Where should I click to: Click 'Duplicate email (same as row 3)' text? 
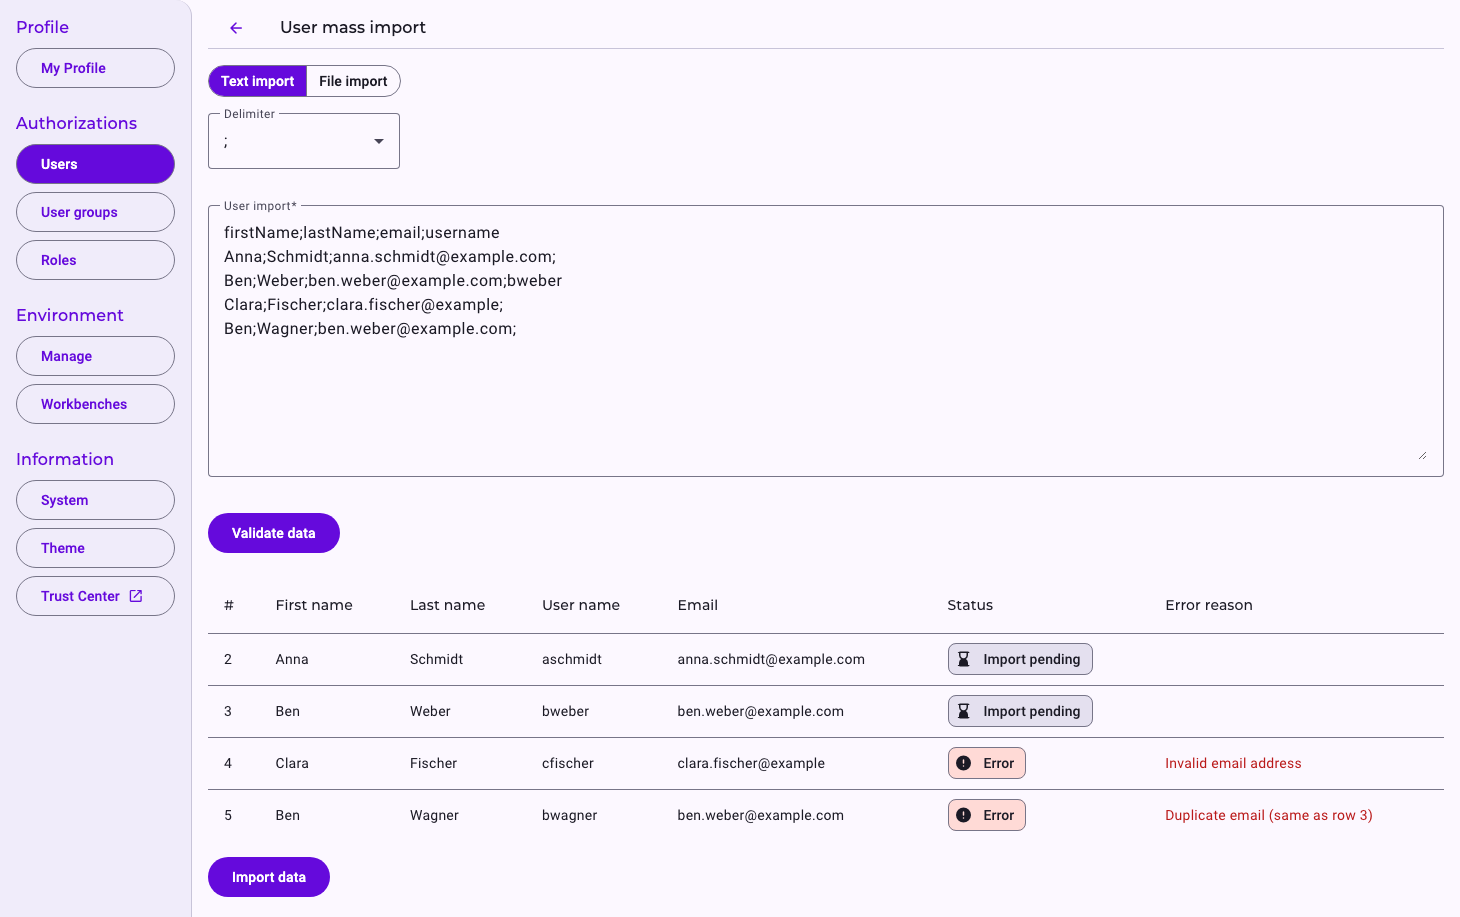tap(1269, 815)
